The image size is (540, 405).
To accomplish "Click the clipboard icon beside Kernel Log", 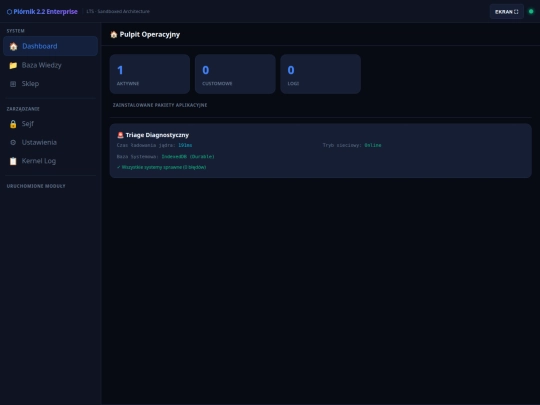I will point(13,161).
